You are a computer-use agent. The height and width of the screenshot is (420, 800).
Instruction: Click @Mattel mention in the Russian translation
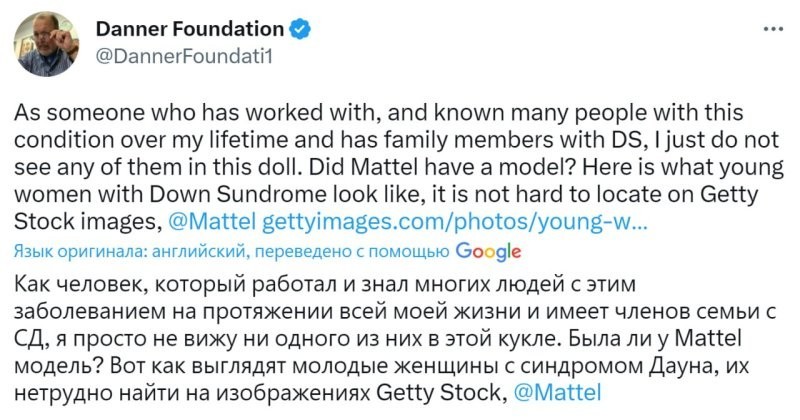[x=563, y=394]
